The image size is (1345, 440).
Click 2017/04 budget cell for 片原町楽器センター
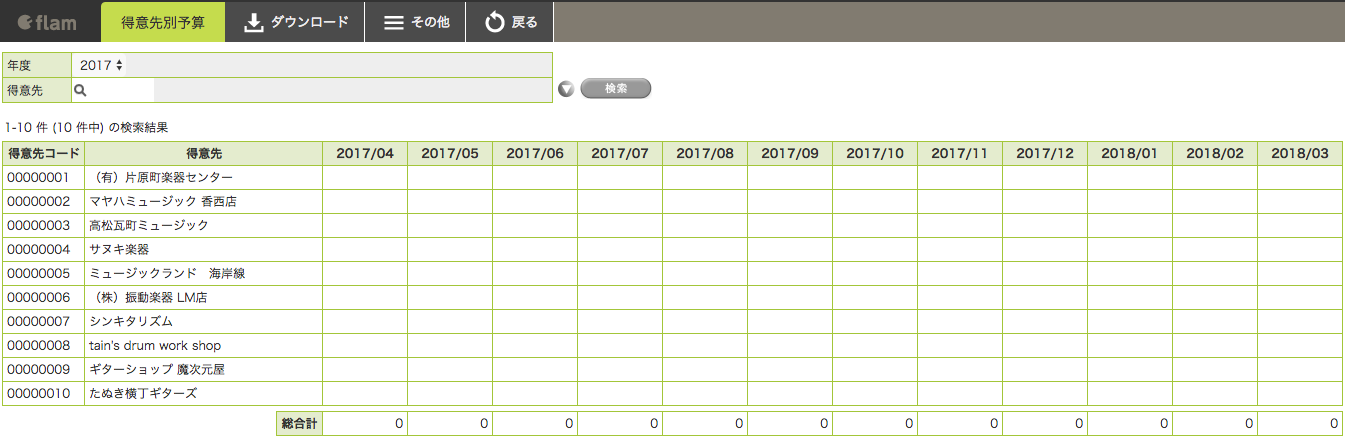pos(365,178)
